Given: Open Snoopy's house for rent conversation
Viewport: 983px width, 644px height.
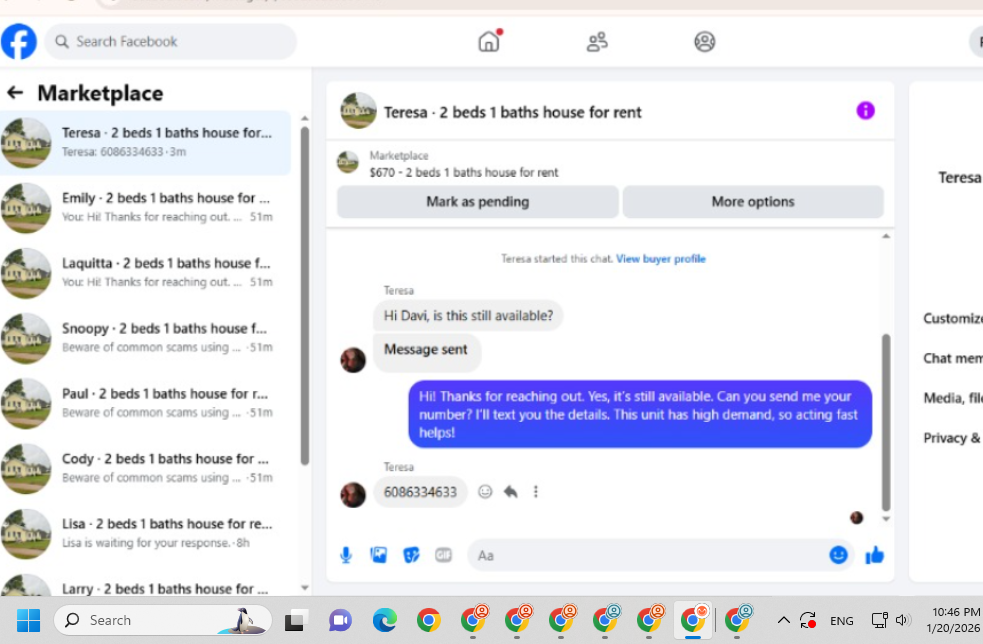Looking at the screenshot, I should (145, 338).
